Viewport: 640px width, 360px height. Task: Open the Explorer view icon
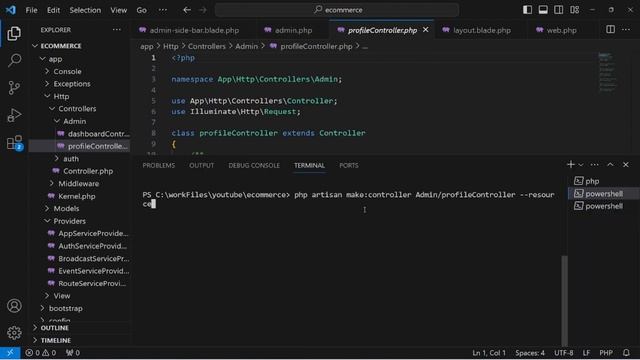(14, 33)
